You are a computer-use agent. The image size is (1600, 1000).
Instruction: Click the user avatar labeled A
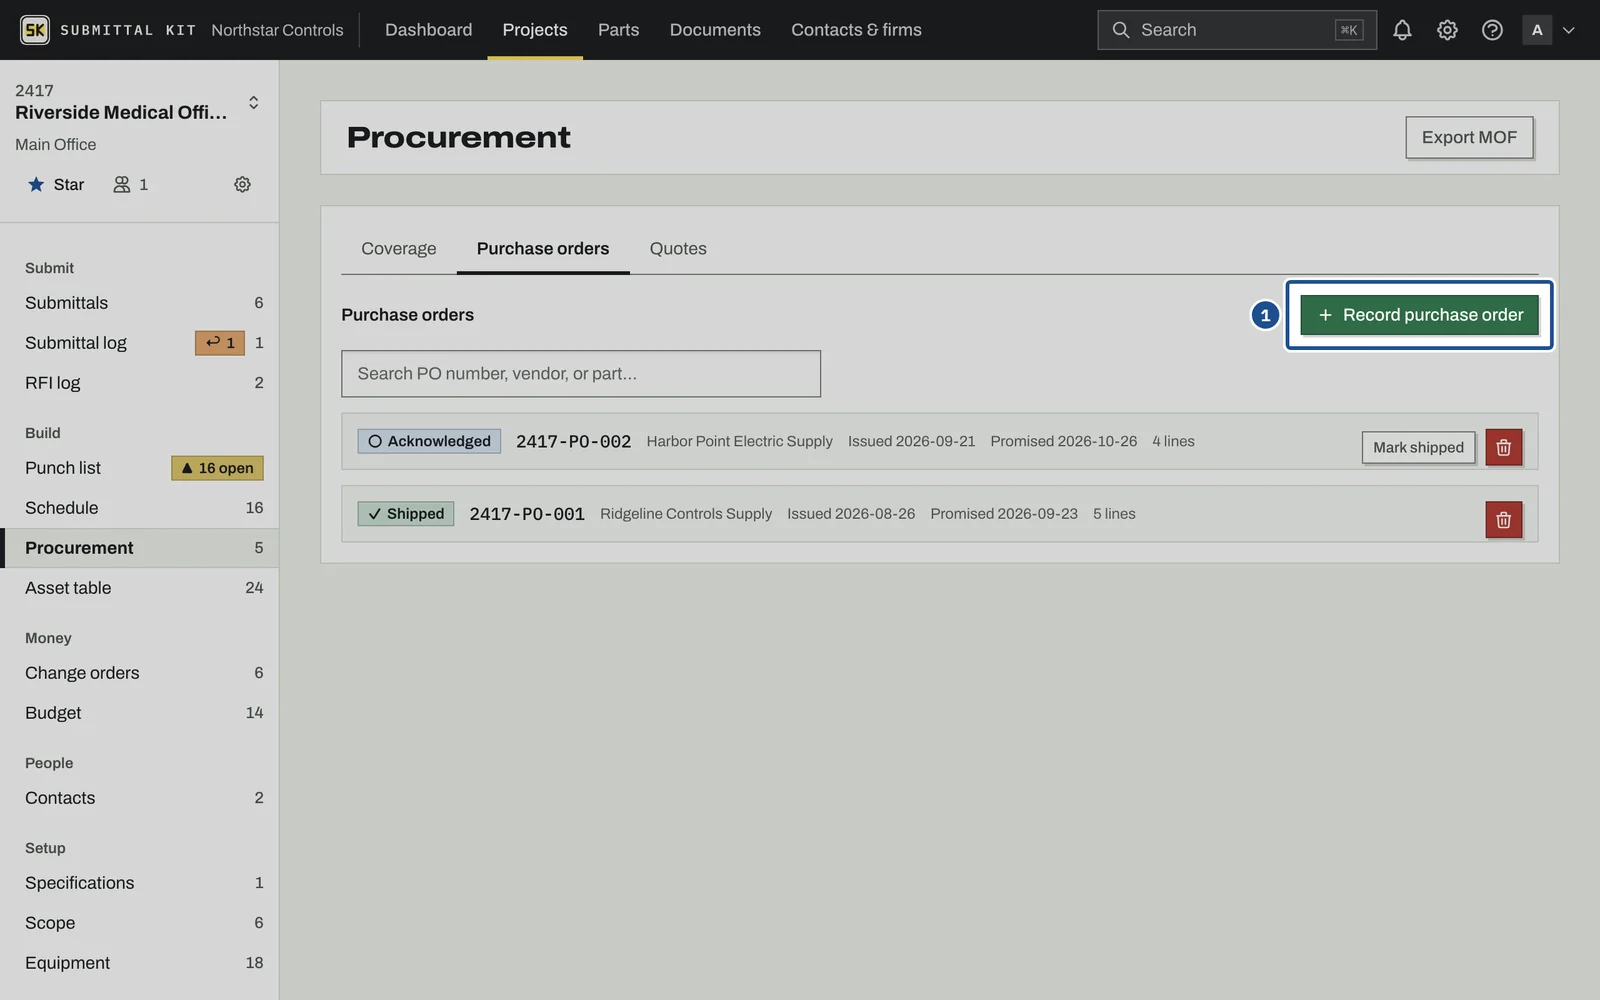(x=1537, y=30)
